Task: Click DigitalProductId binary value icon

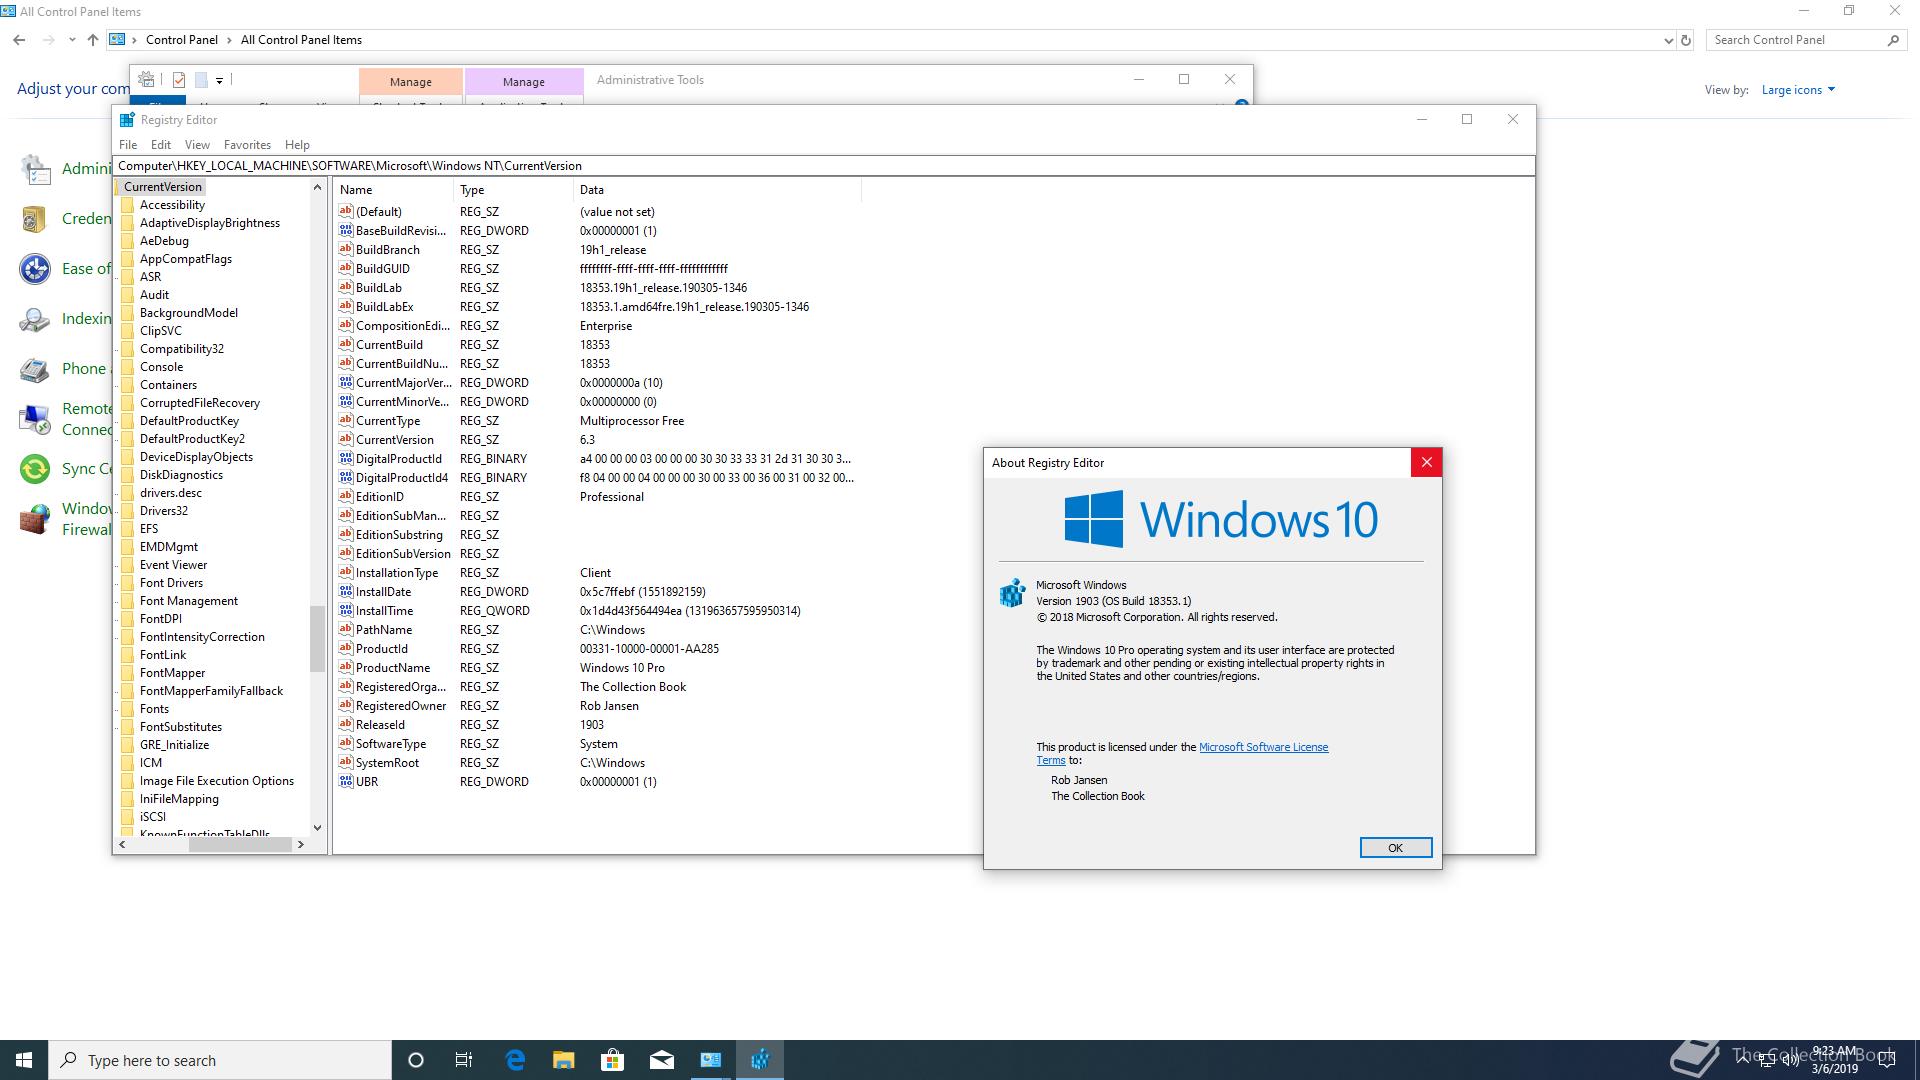Action: (x=346, y=458)
